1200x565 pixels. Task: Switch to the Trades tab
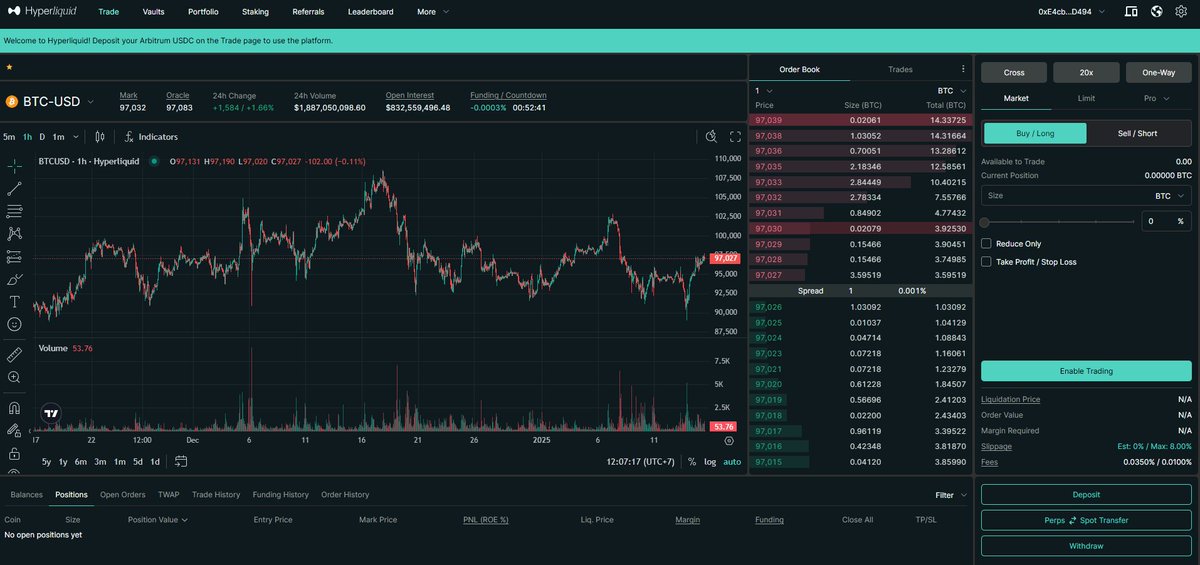point(900,69)
